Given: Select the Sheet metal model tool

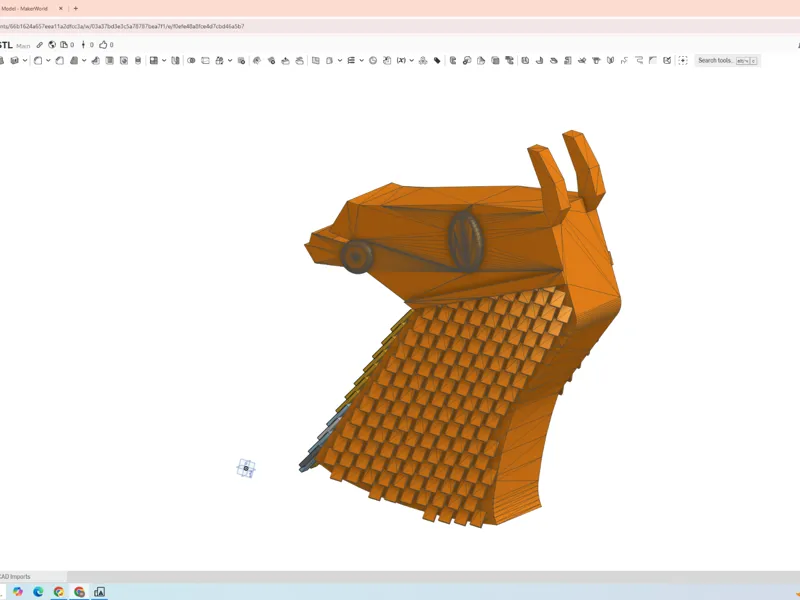Looking at the screenshot, I should [525, 60].
